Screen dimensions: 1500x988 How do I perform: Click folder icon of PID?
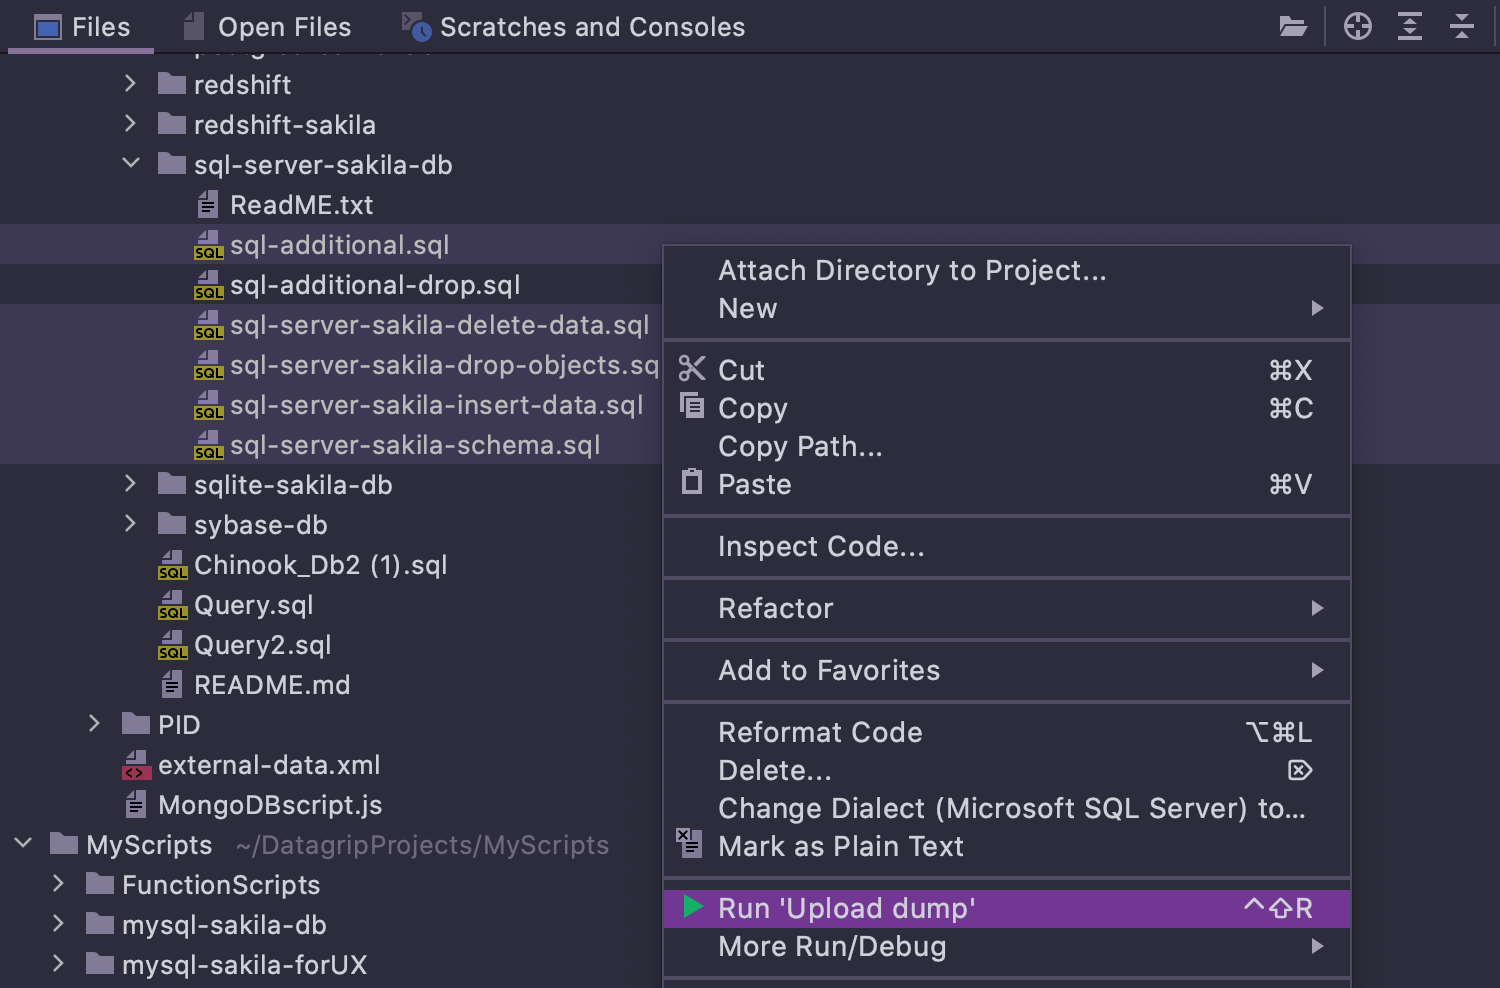[x=136, y=723]
